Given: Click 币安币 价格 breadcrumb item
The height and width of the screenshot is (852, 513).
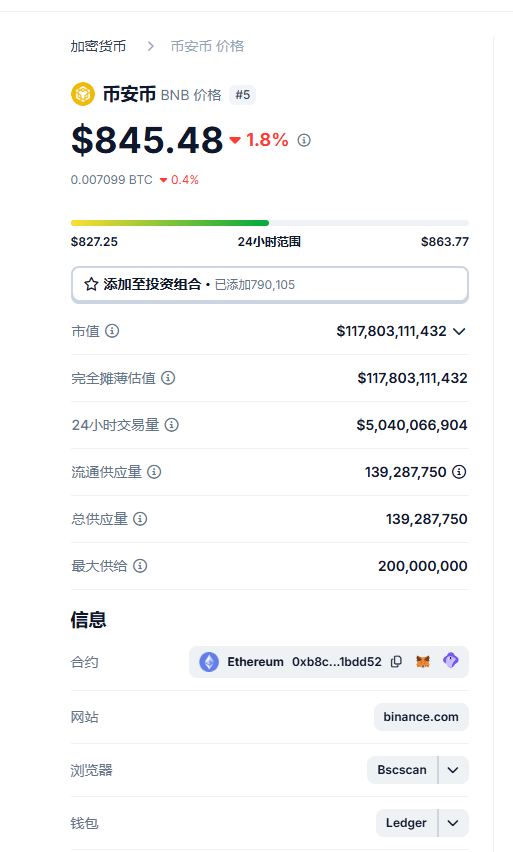Looking at the screenshot, I should click(x=207, y=46).
